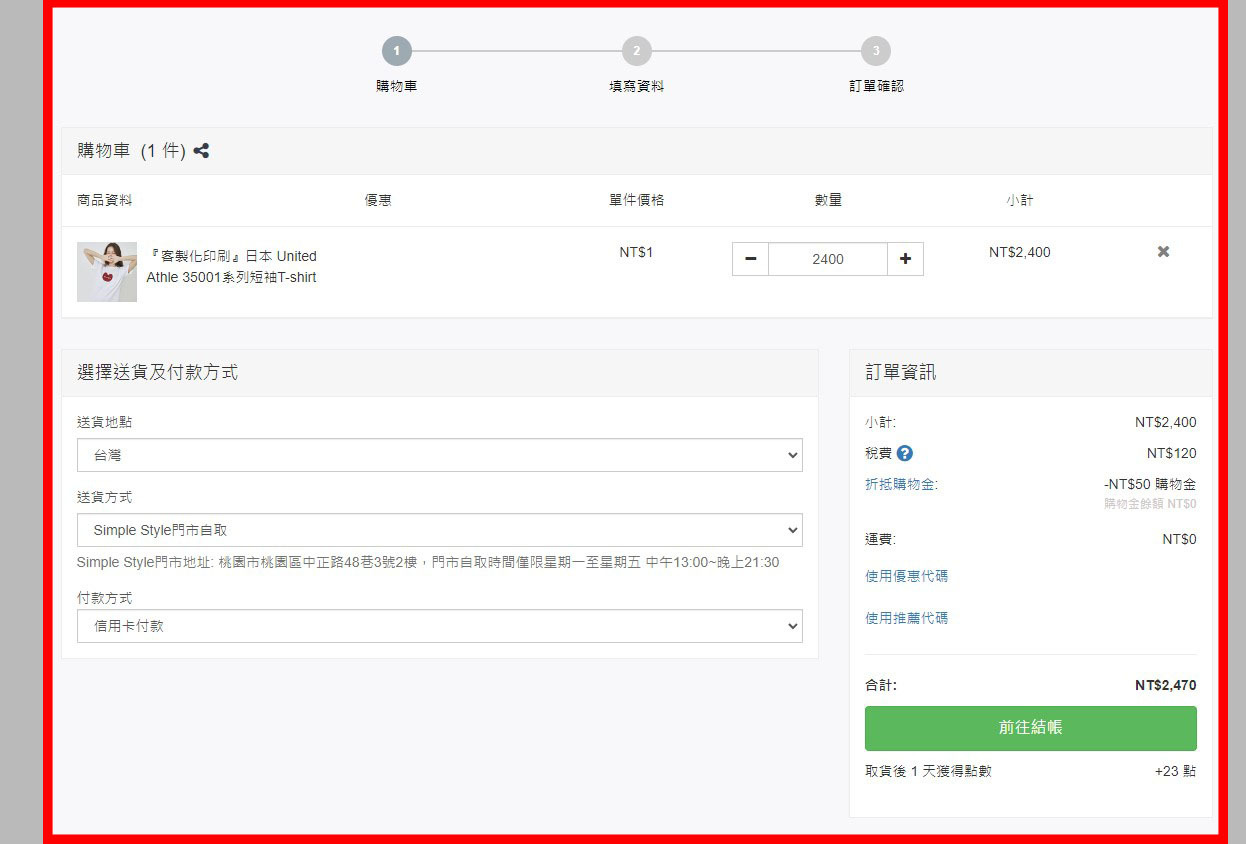
Task: Click the 折抵購物金 link
Action: pyautogui.click(x=901, y=485)
